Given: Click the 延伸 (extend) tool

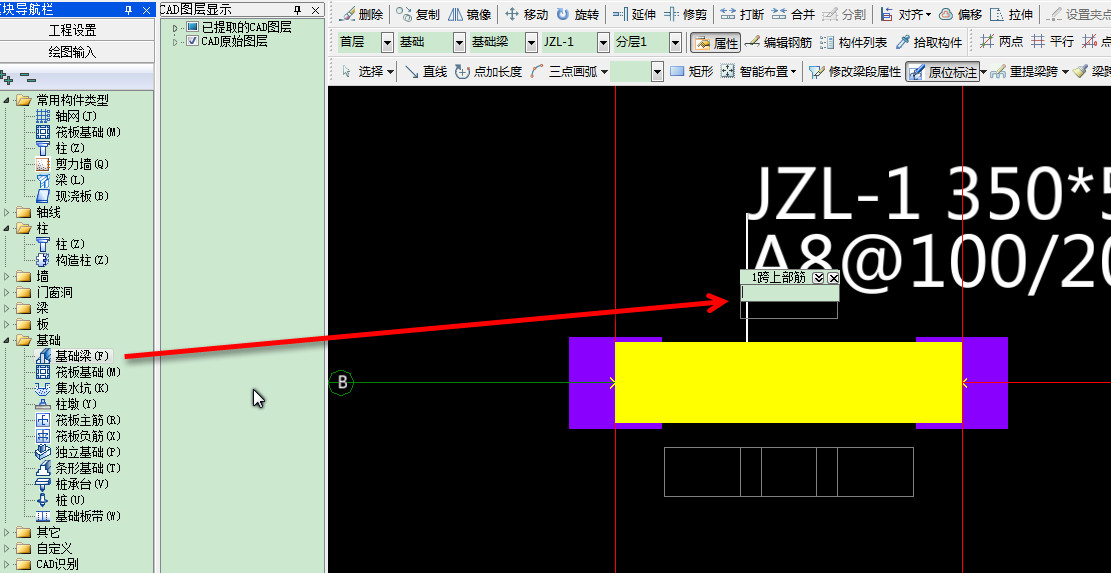Looking at the screenshot, I should (x=634, y=15).
